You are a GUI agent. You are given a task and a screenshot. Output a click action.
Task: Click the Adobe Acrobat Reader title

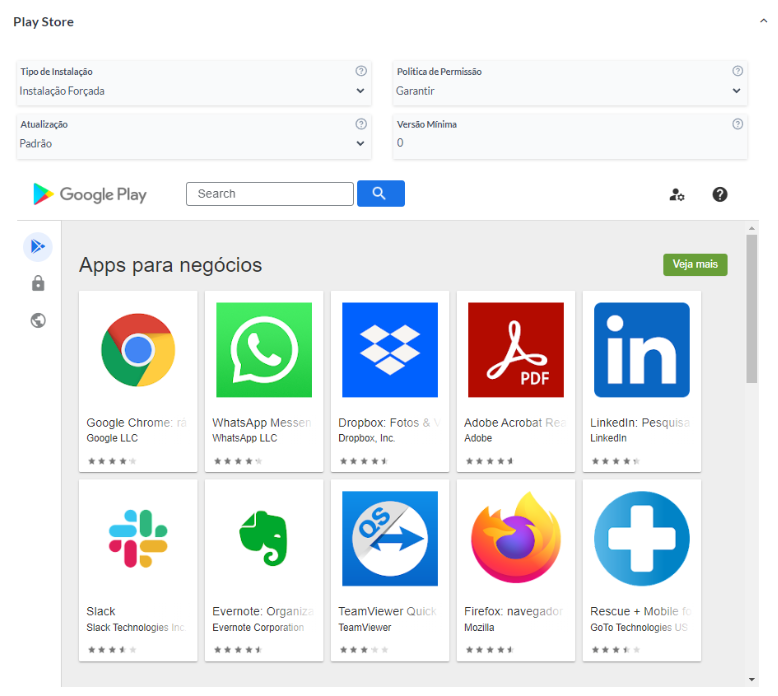click(516, 423)
